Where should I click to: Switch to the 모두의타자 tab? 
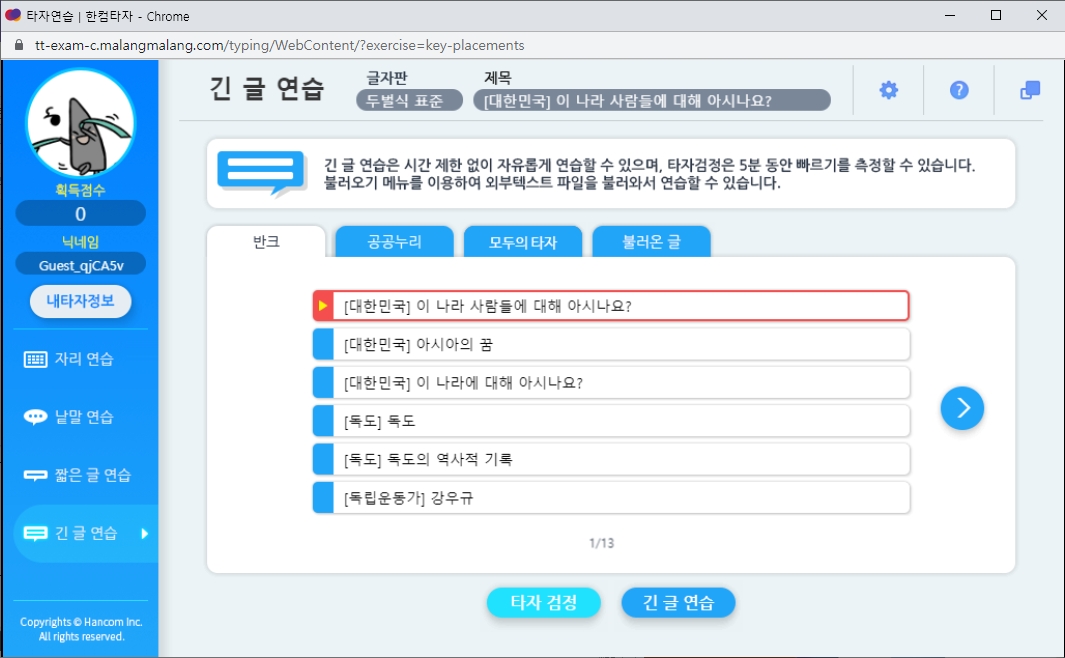(x=522, y=240)
